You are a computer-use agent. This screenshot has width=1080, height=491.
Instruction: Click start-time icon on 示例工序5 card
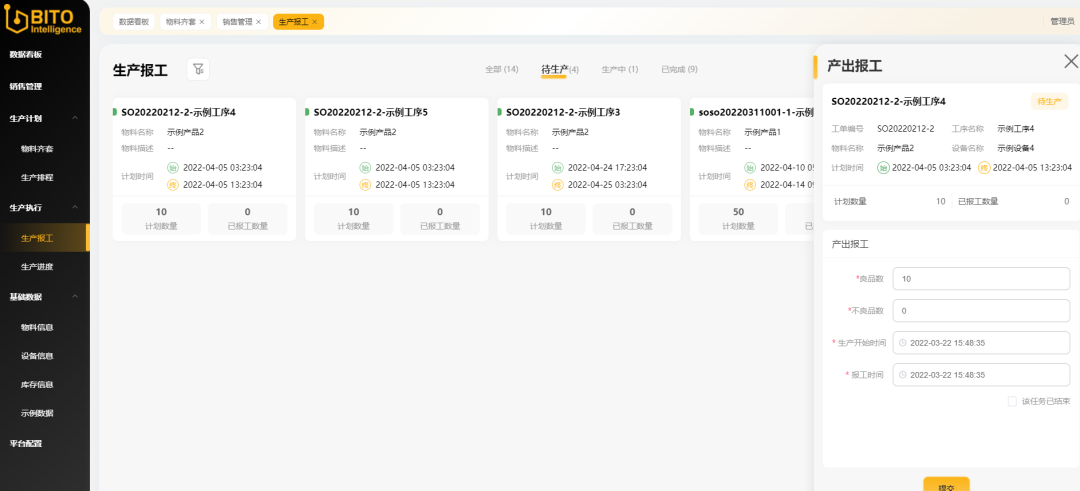366,167
